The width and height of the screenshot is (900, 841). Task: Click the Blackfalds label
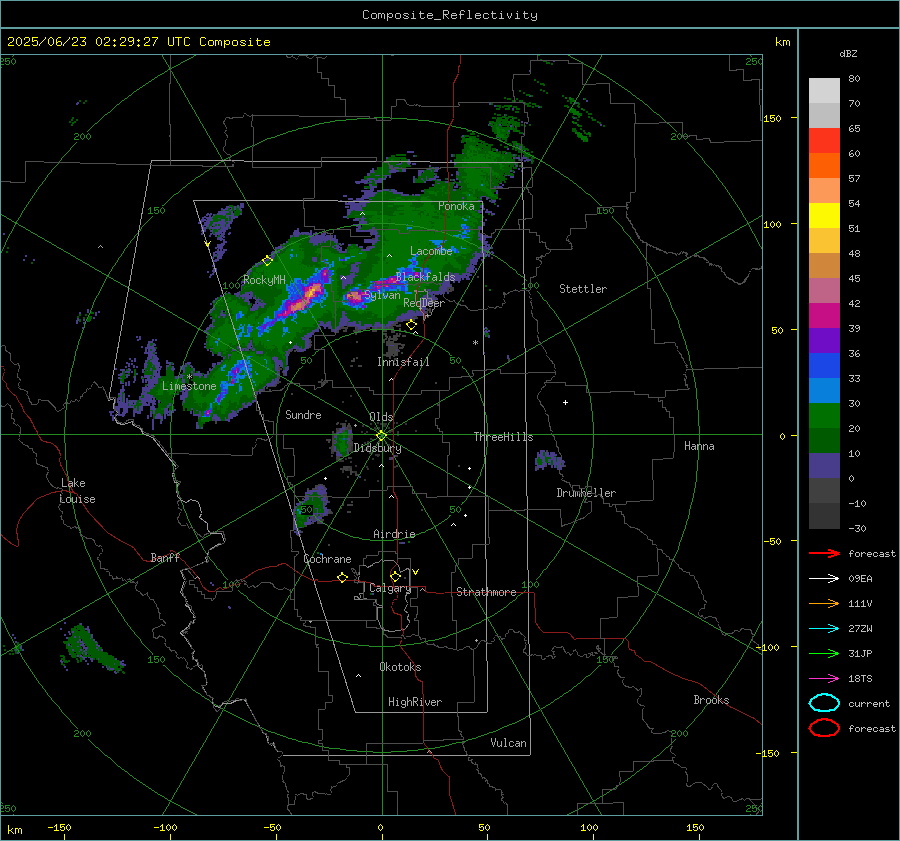(425, 277)
